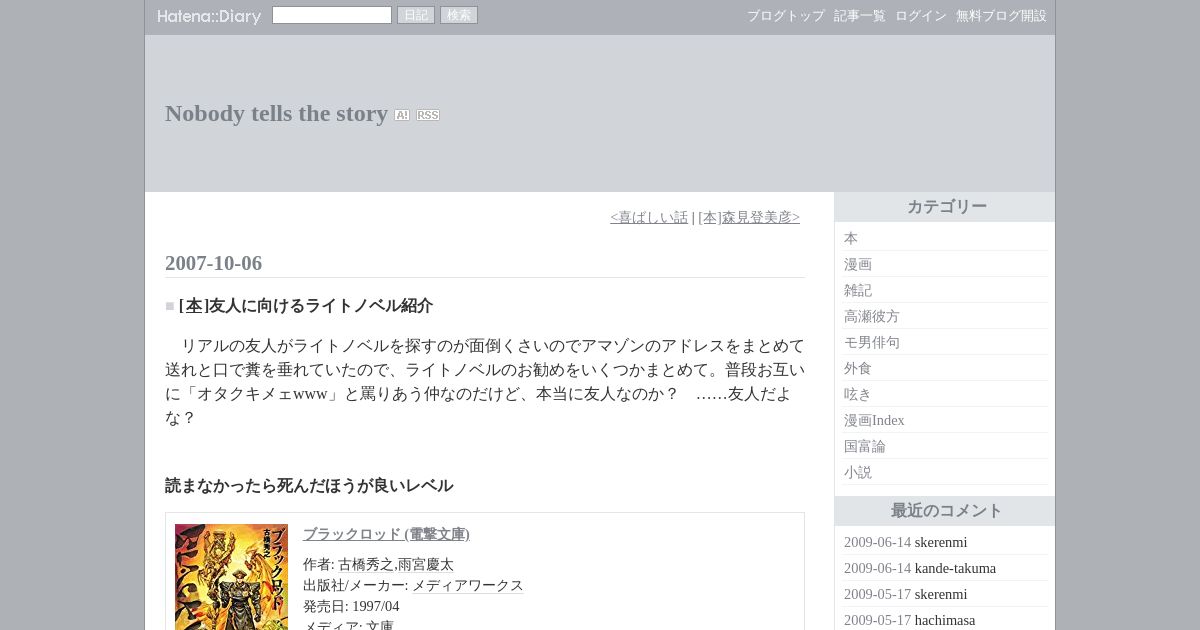Open ブログトップ in the header
The image size is (1200, 630).
tap(786, 16)
